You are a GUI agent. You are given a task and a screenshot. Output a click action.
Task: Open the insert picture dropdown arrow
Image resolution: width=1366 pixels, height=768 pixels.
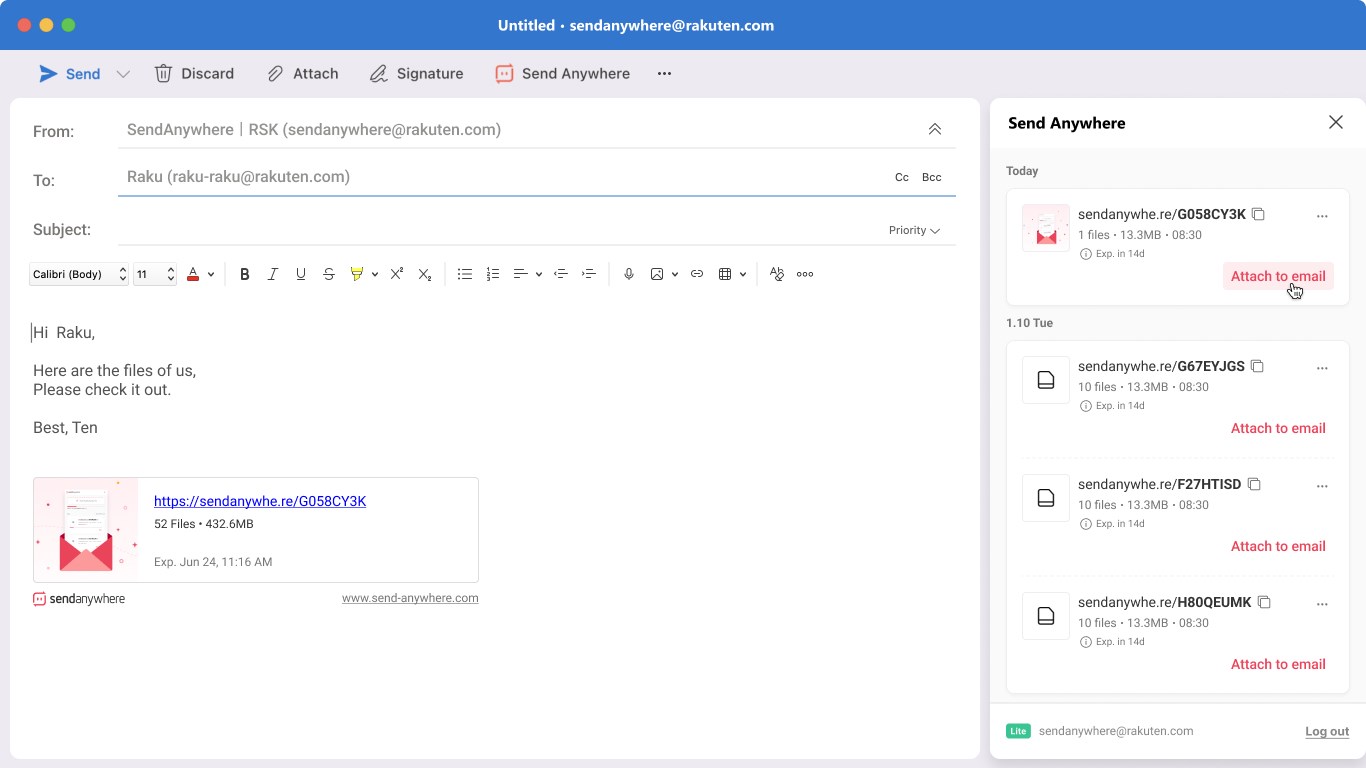pyautogui.click(x=675, y=274)
